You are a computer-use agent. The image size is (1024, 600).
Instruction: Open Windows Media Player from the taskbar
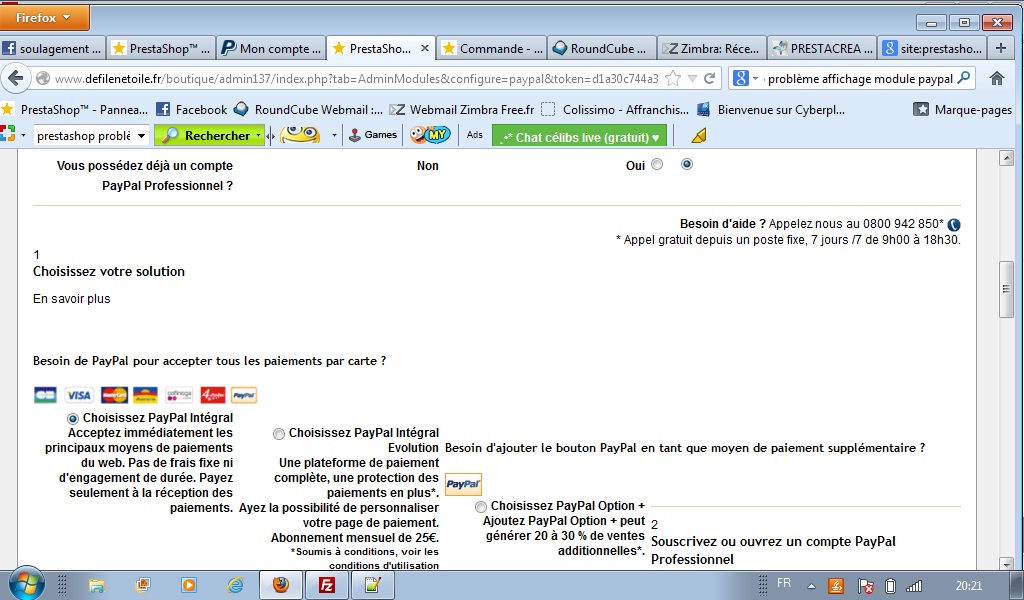point(188,585)
